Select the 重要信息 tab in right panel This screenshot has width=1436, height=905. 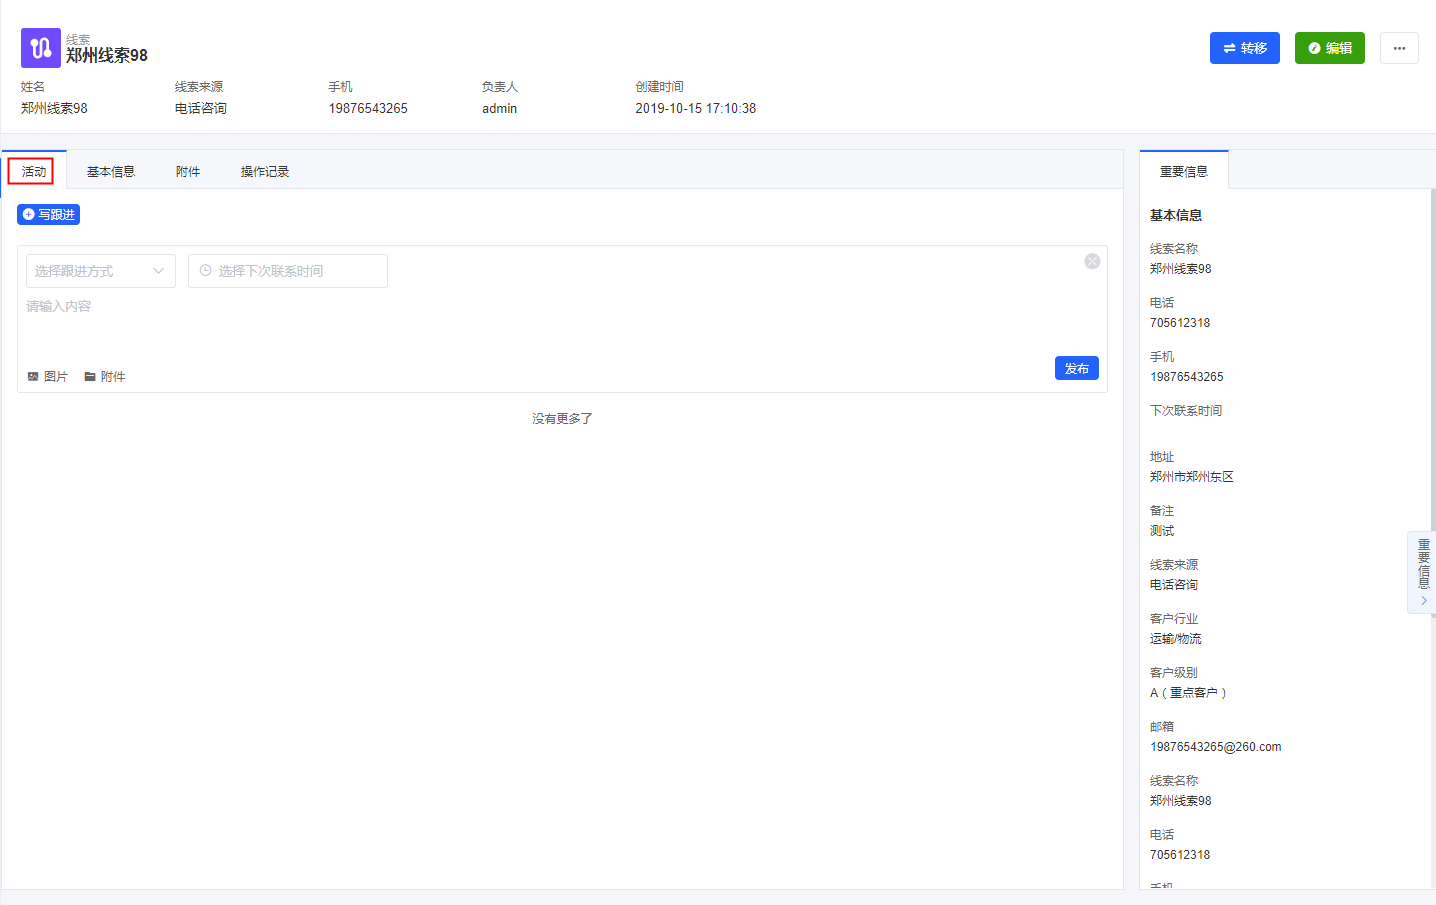point(1183,172)
